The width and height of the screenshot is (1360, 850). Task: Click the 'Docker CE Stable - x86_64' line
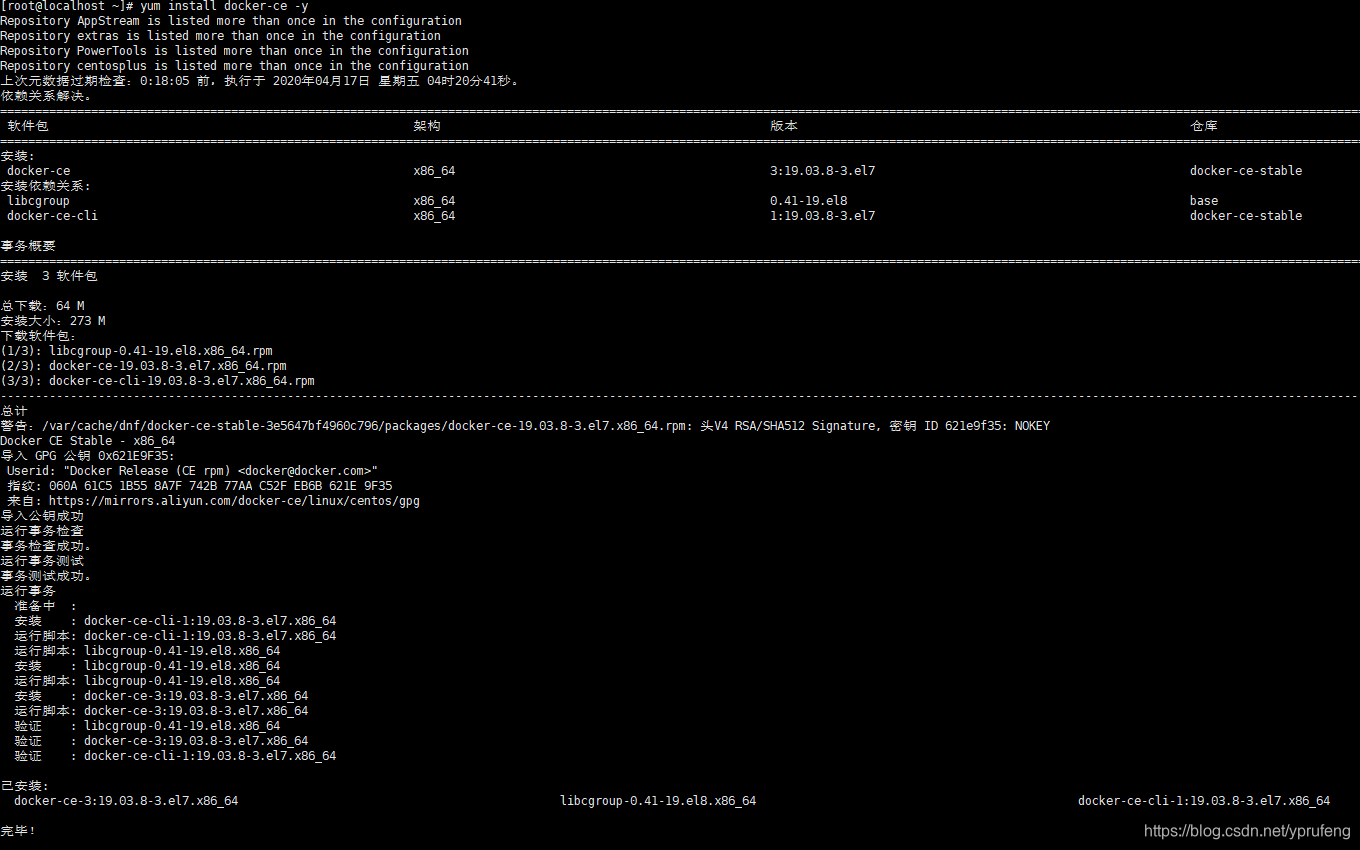pos(88,441)
